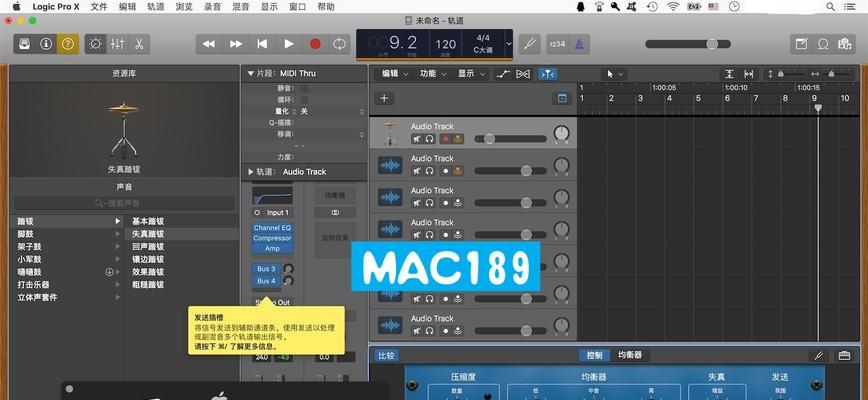
Task: Open the 录音 menu
Action: point(213,7)
